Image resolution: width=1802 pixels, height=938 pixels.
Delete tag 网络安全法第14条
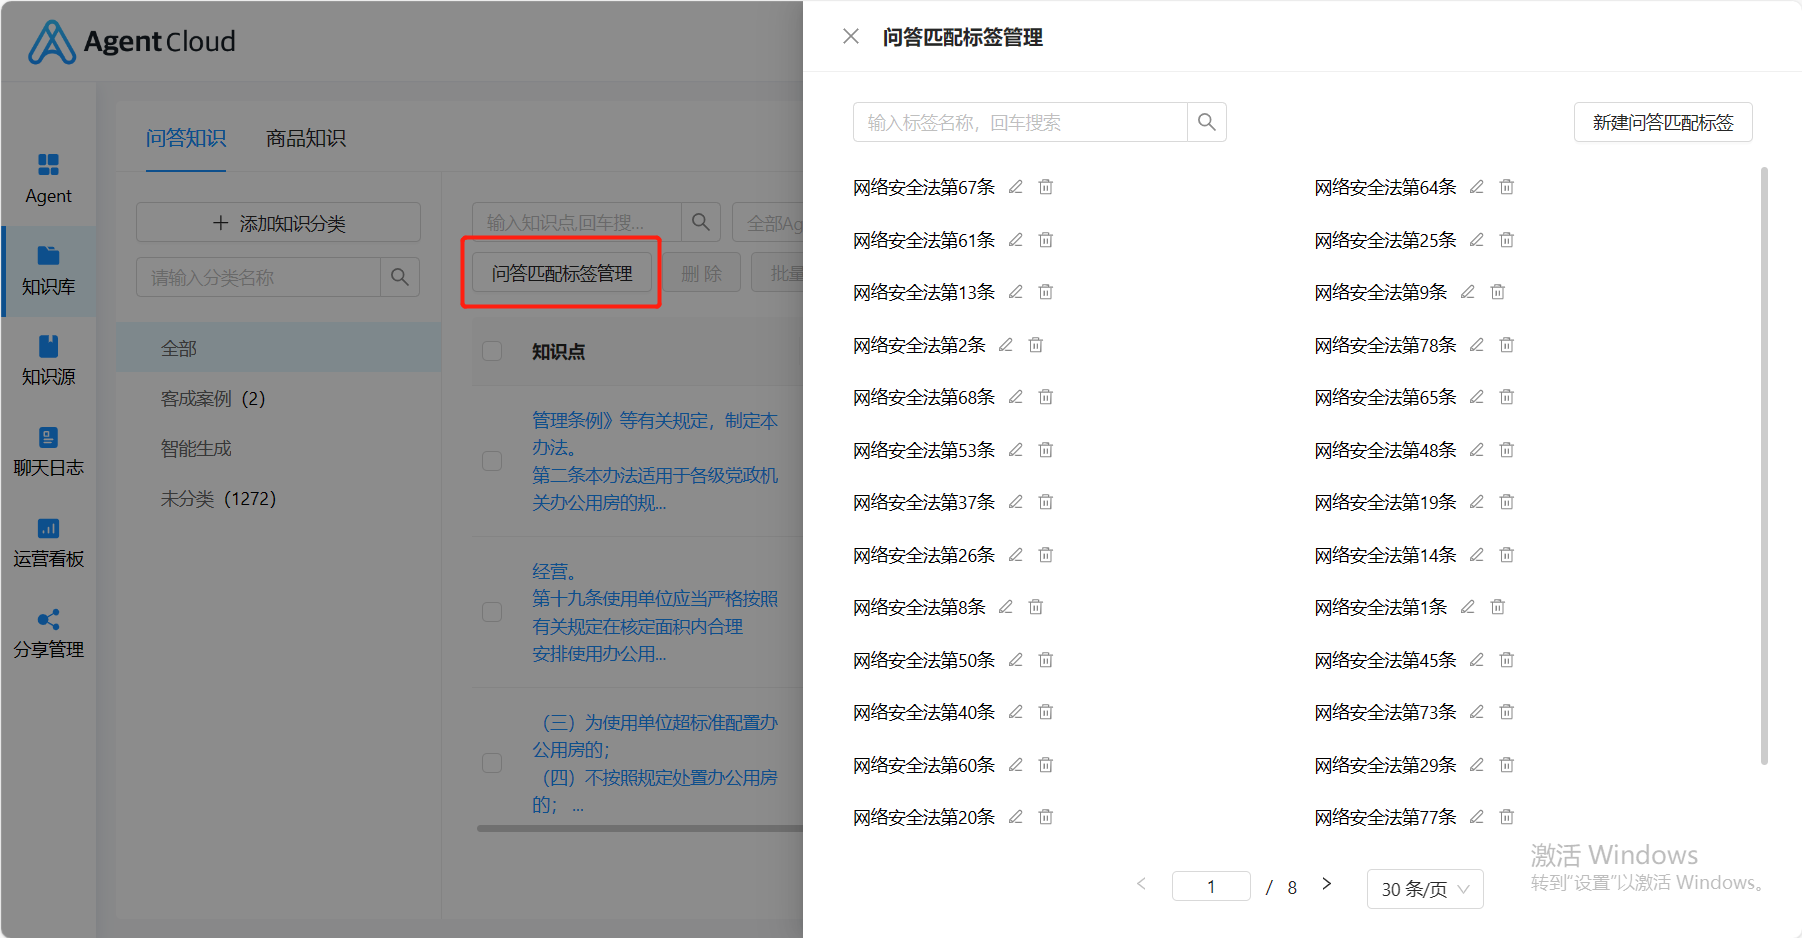[x=1507, y=555]
